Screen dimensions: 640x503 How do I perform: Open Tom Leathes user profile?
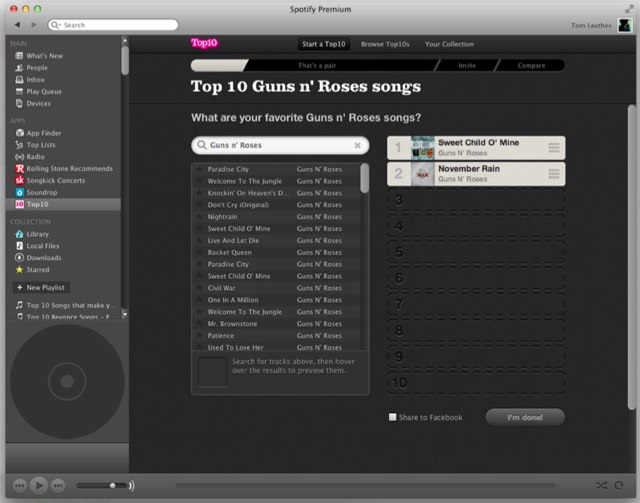pyautogui.click(x=594, y=24)
